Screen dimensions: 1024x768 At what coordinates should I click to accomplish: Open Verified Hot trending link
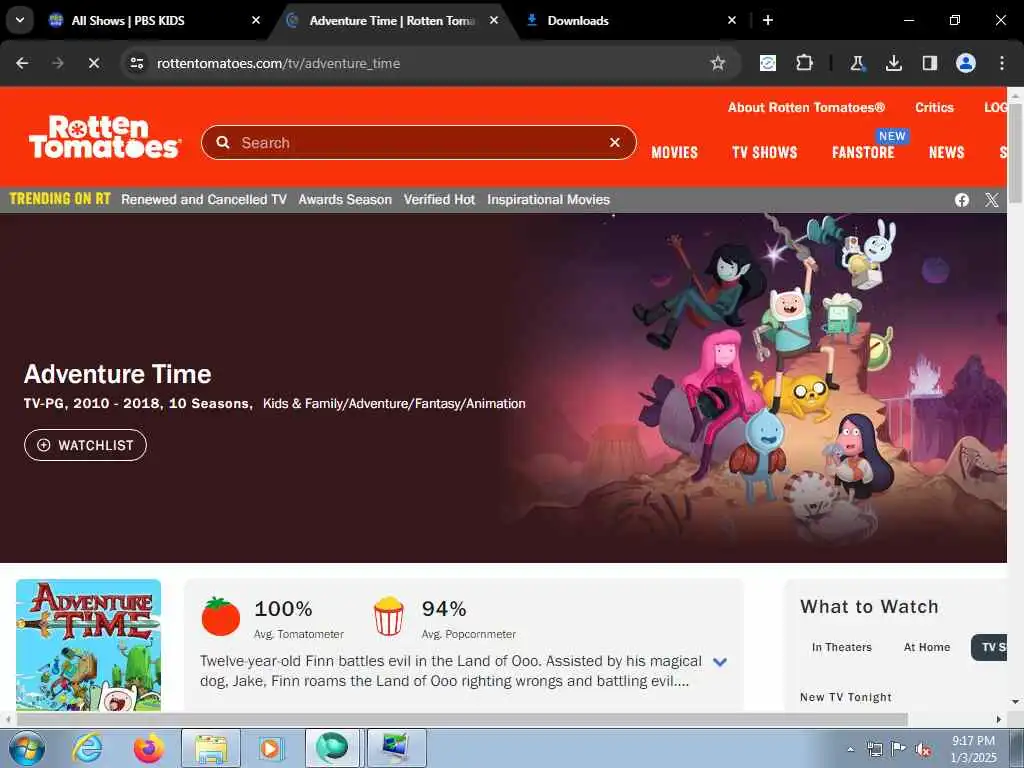point(440,200)
